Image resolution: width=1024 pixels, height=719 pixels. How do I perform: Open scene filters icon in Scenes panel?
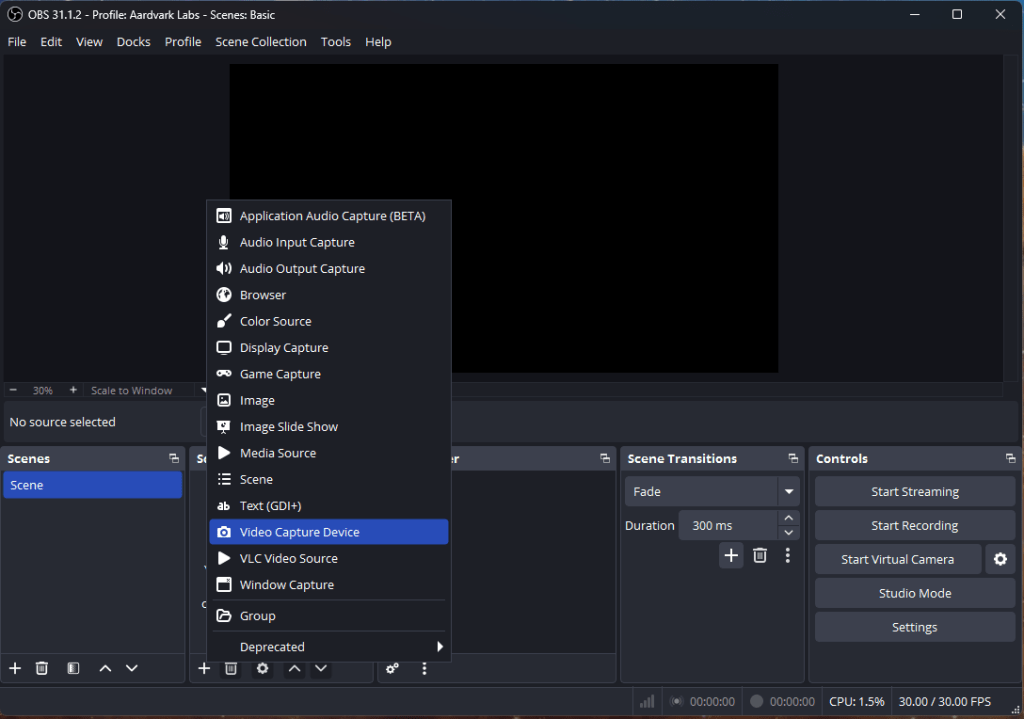tap(73, 668)
